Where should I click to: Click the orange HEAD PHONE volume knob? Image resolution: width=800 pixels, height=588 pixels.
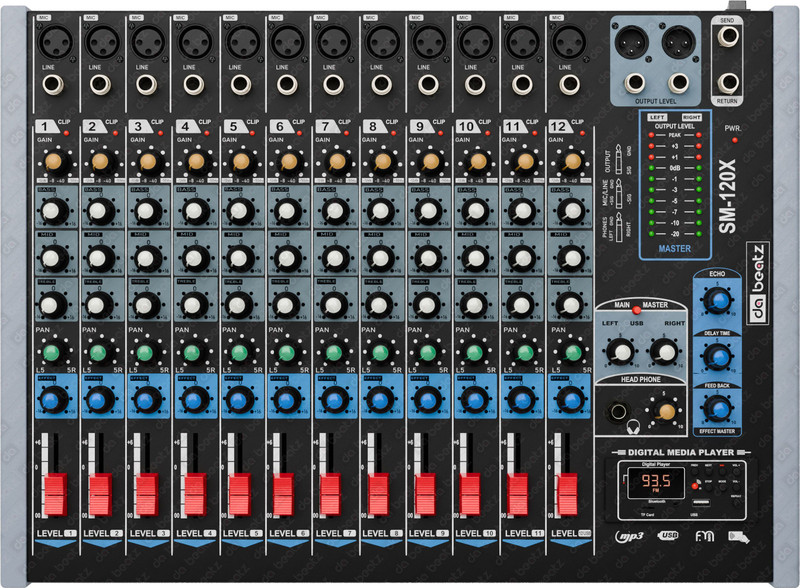click(666, 411)
